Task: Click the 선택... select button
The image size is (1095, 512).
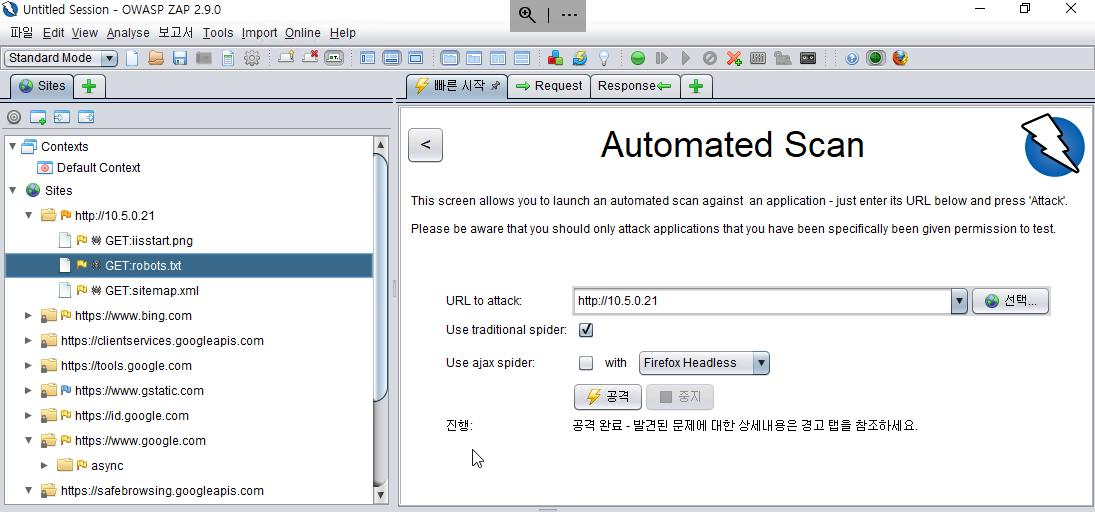Action: click(x=1011, y=302)
